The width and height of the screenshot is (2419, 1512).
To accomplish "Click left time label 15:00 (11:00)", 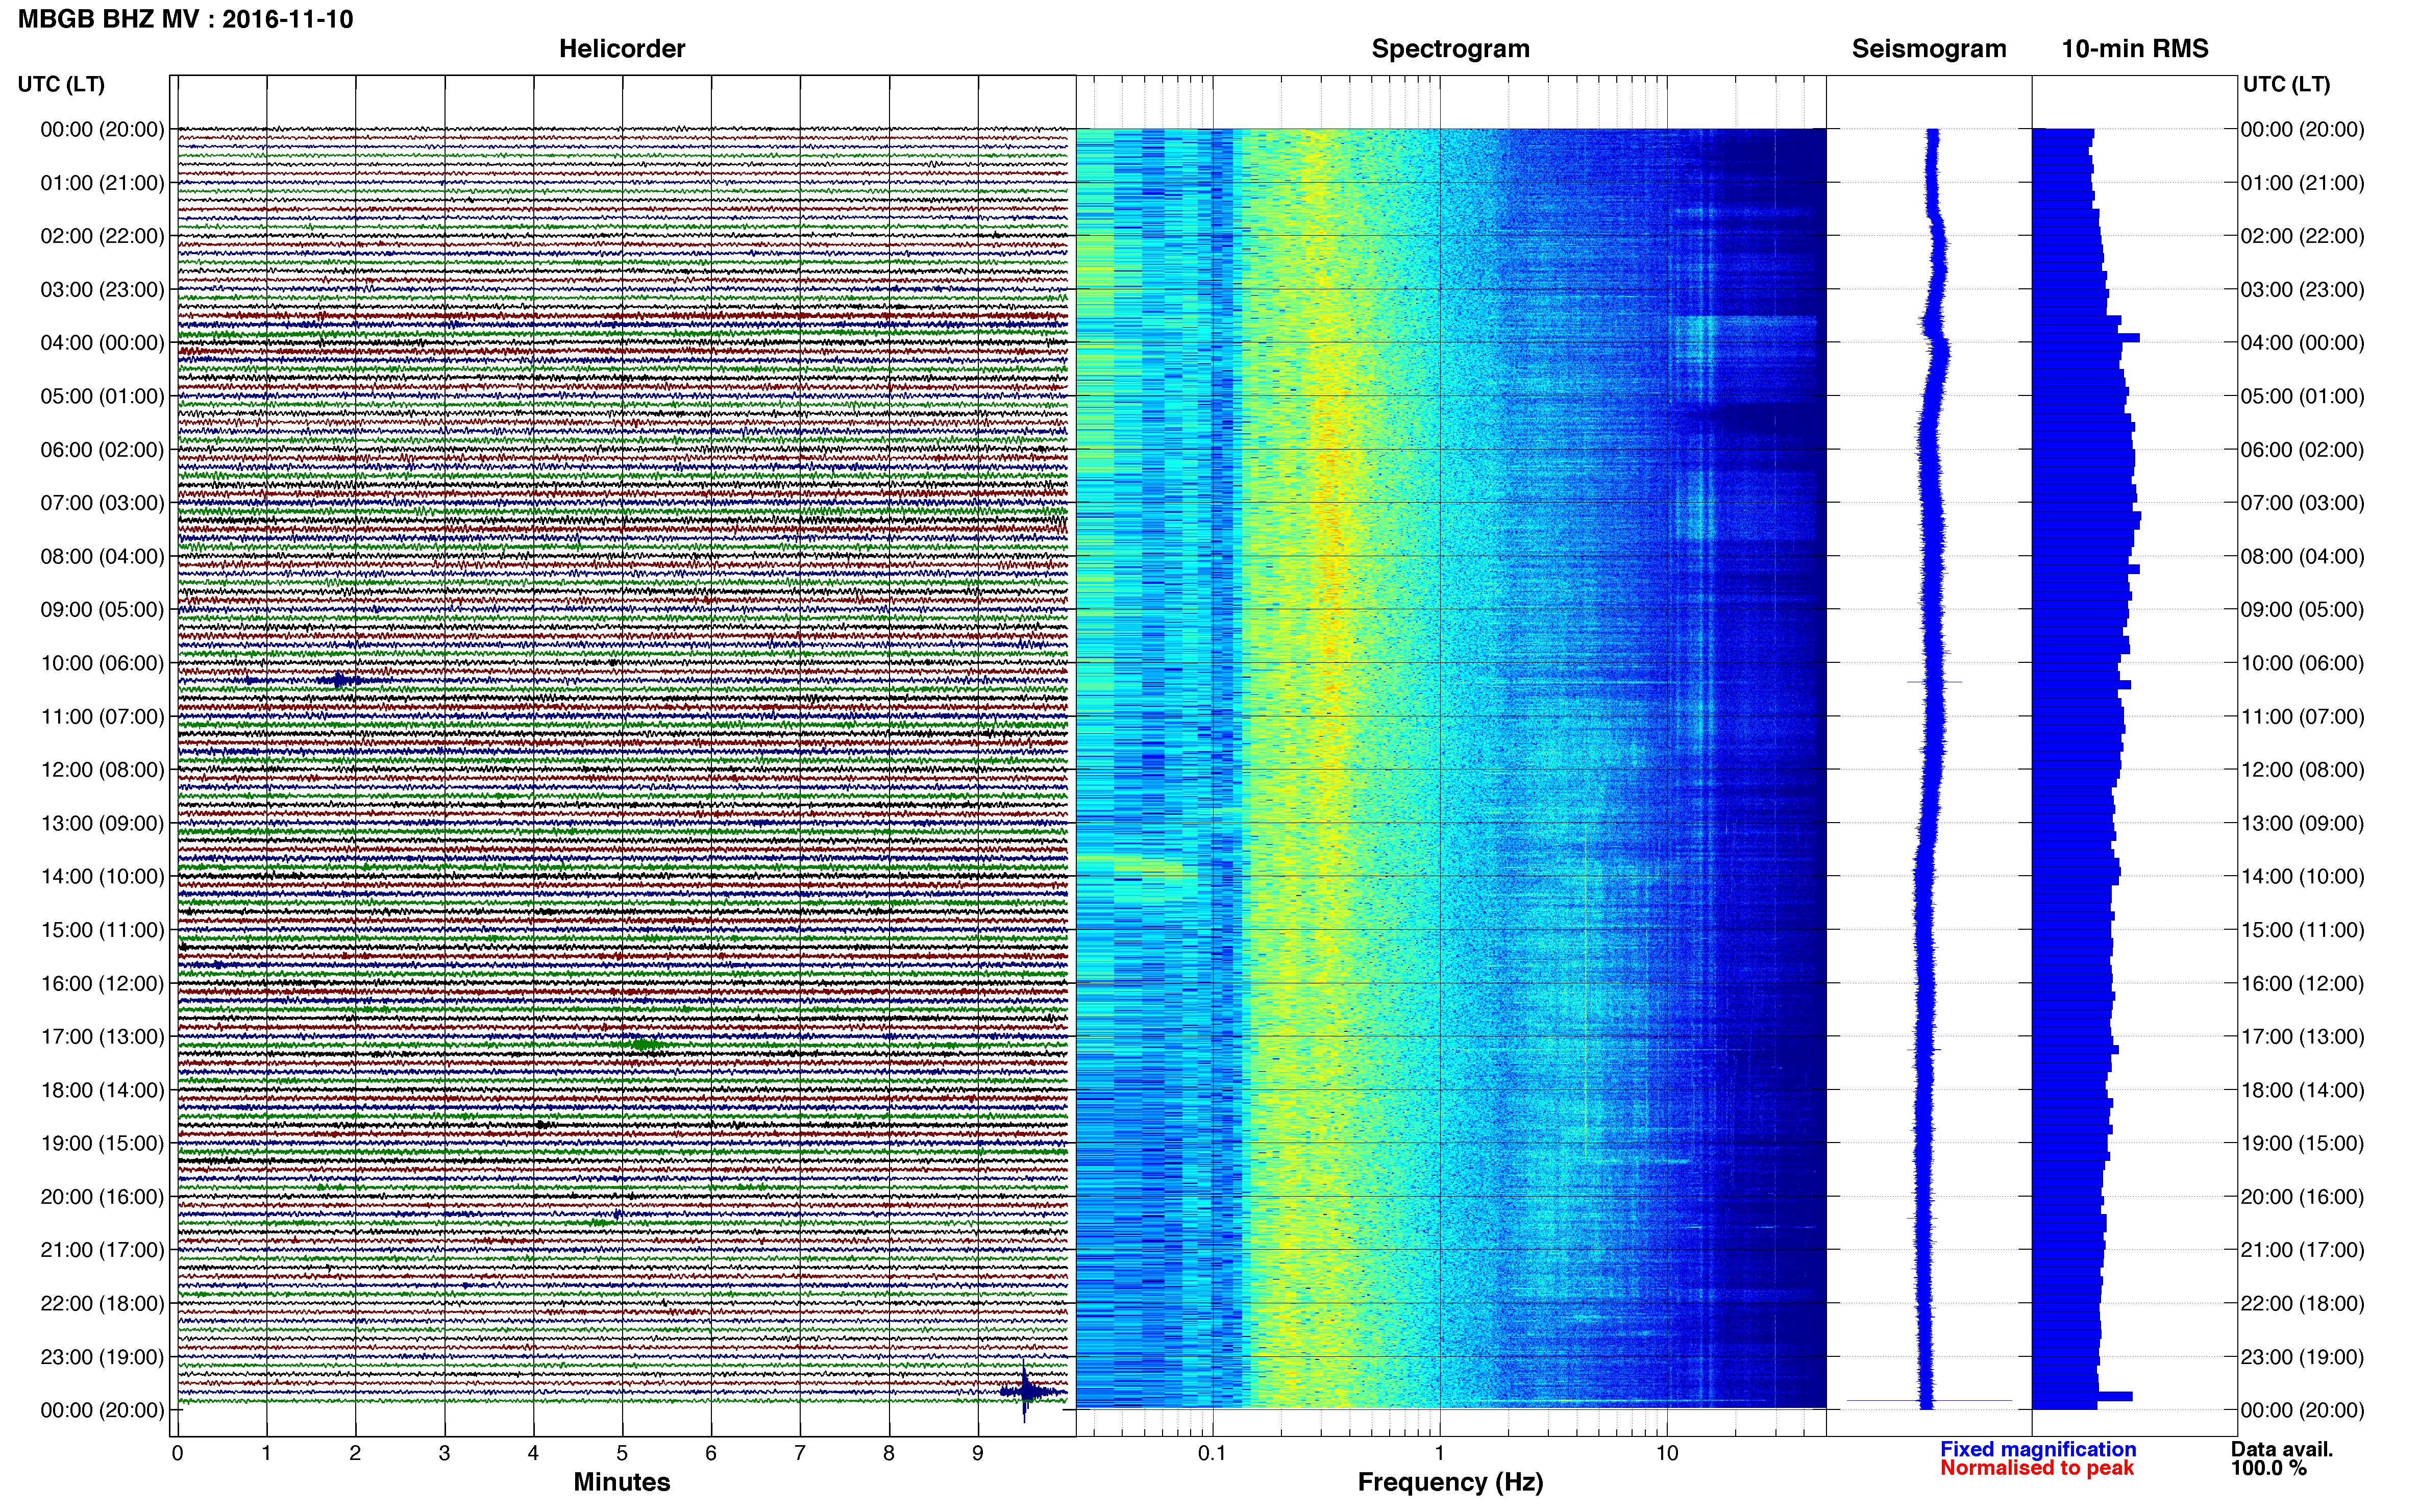I will (x=102, y=930).
